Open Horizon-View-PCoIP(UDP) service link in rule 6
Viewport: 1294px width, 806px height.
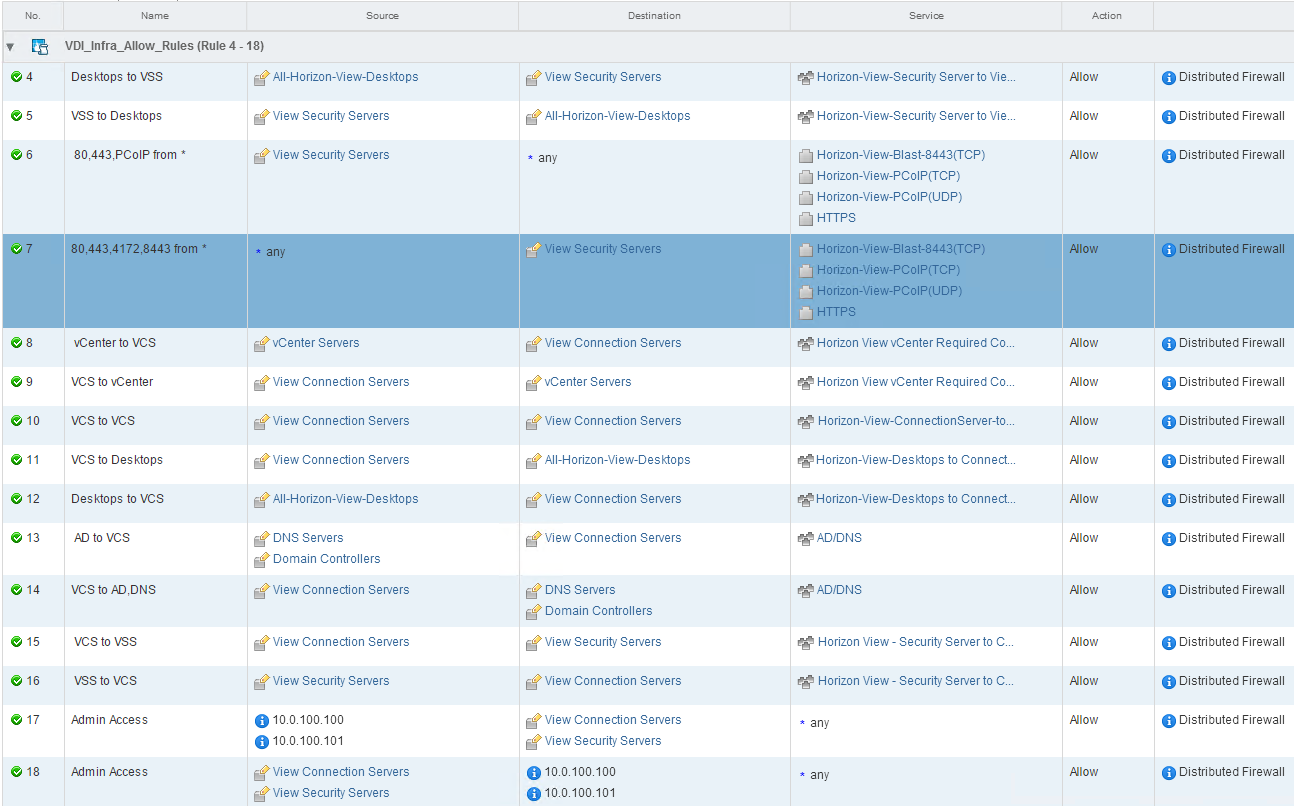coord(889,197)
